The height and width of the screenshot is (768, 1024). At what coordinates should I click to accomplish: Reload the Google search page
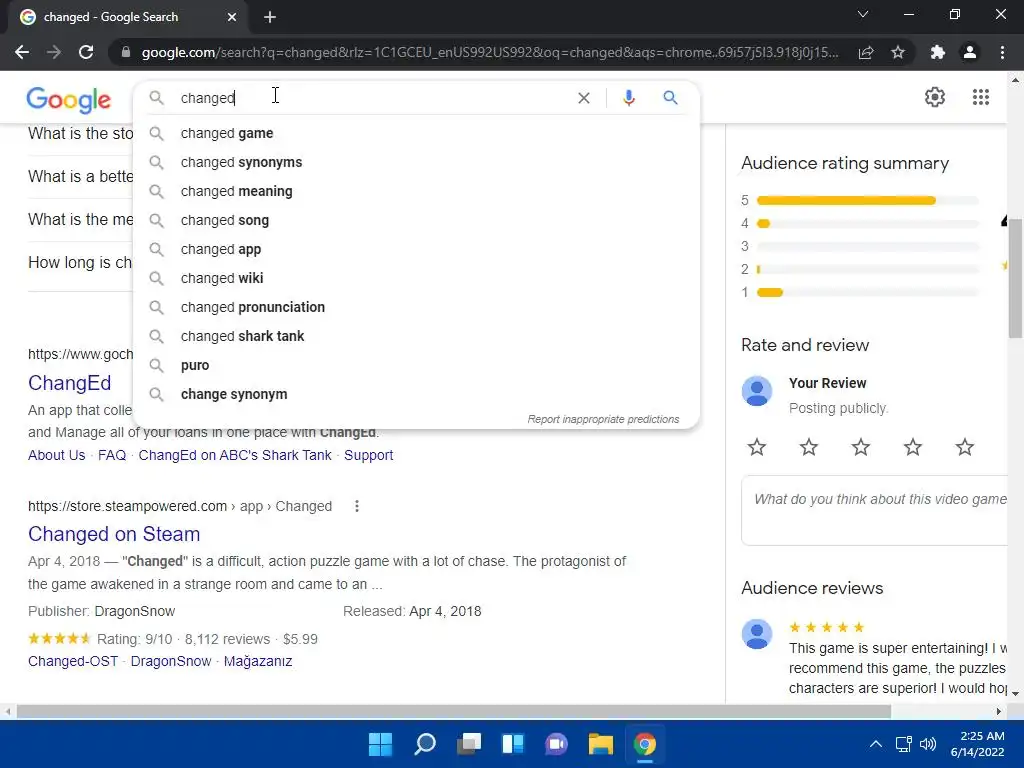(x=86, y=52)
